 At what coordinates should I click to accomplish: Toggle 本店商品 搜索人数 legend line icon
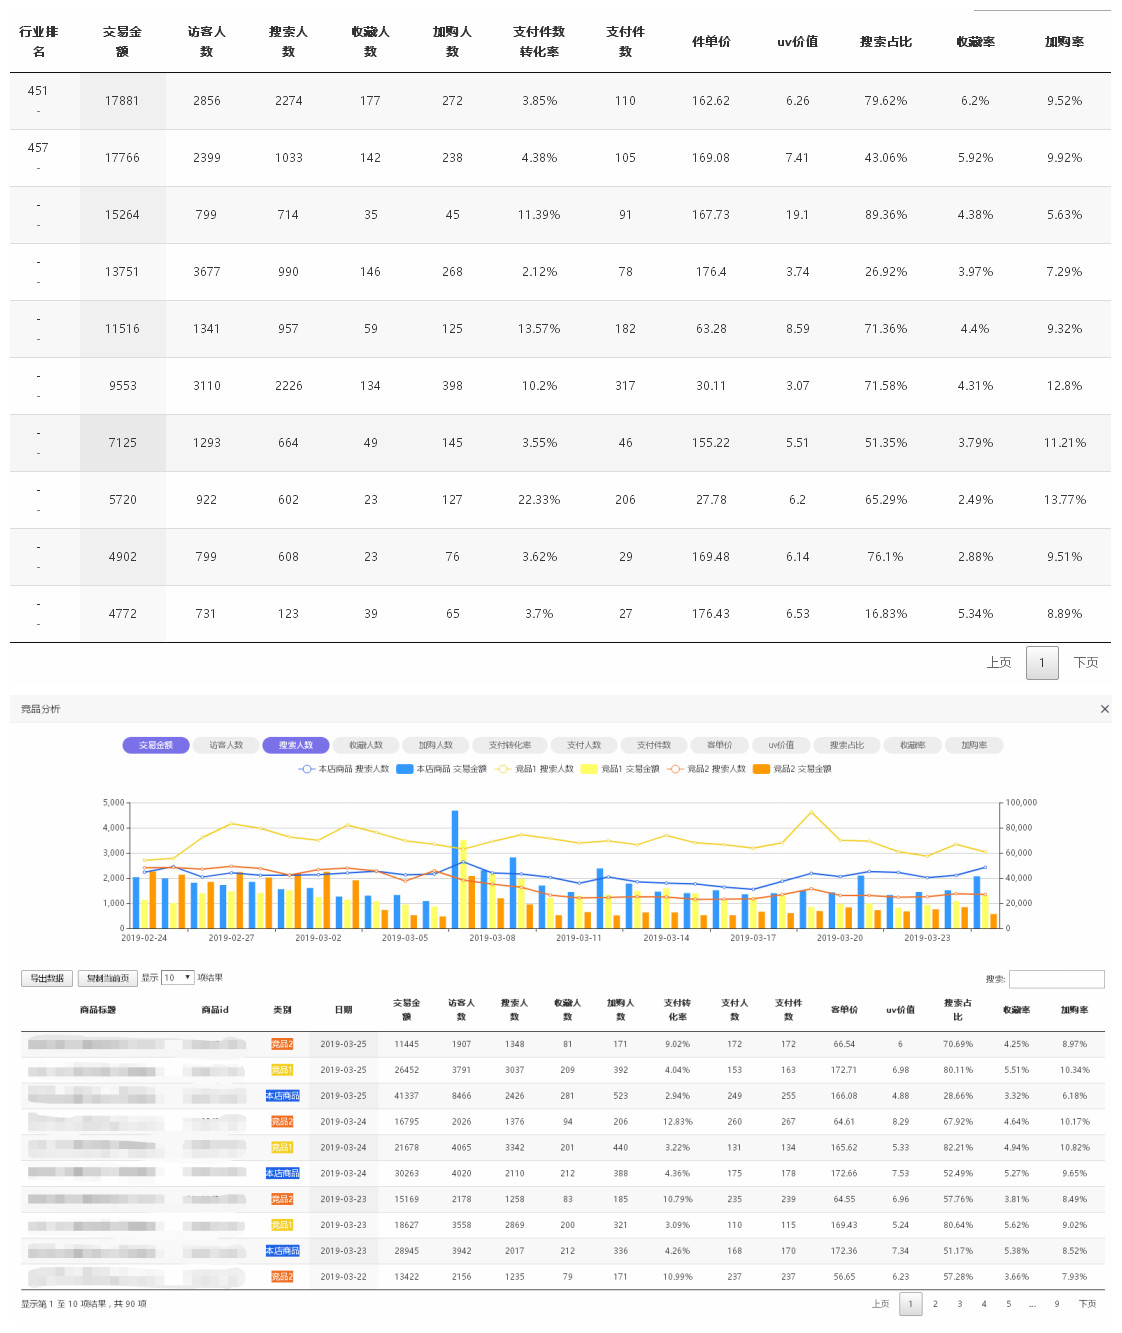click(307, 769)
